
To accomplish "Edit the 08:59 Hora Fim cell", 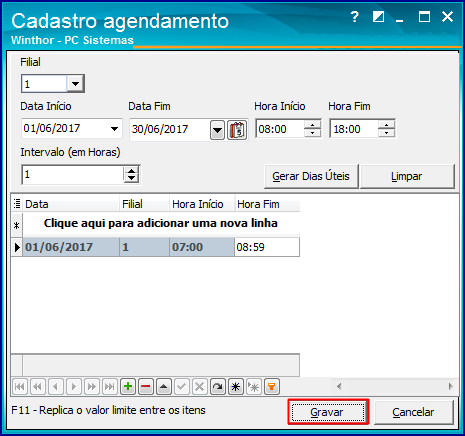I will tap(267, 247).
